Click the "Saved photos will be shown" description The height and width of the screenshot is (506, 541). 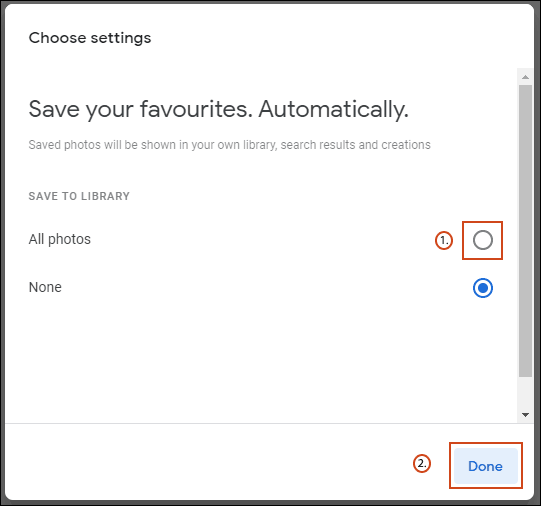pyautogui.click(x=229, y=145)
